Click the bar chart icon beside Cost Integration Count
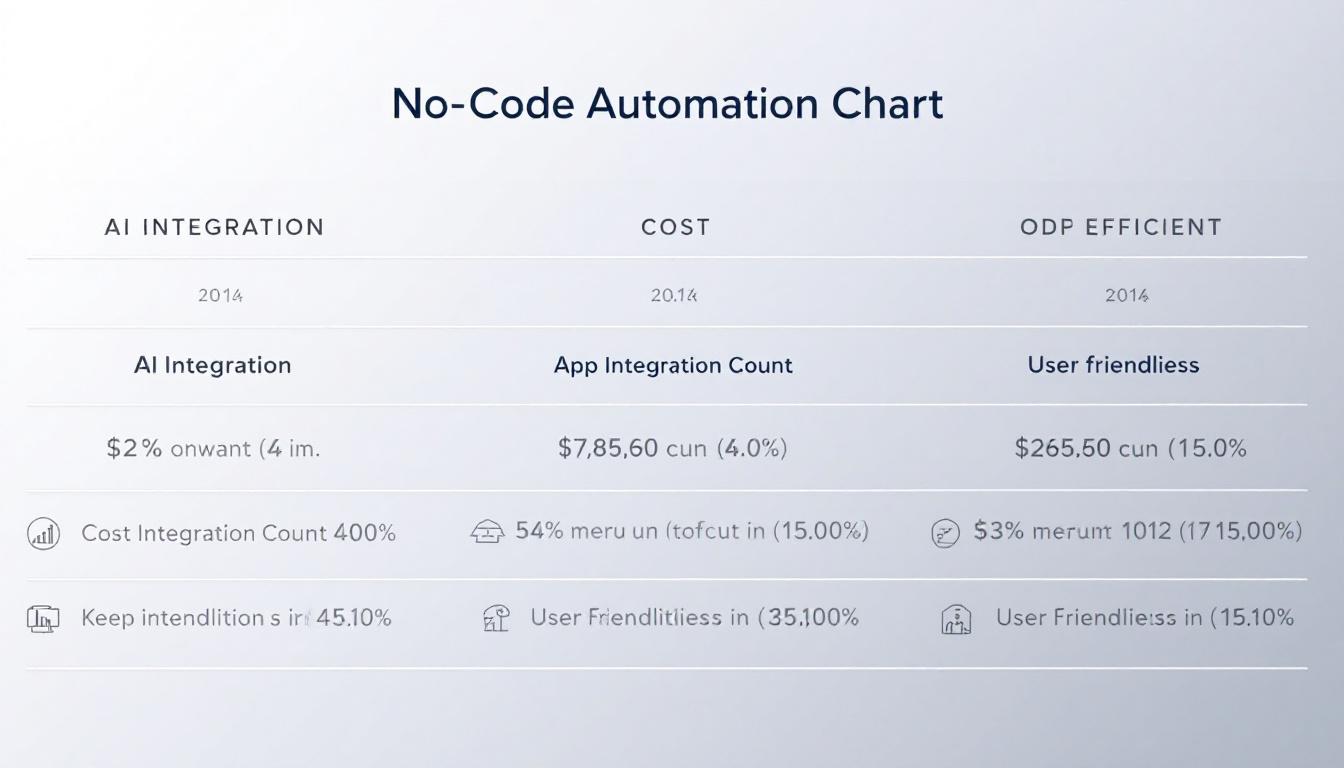Viewport: 1344px width, 768px height. pyautogui.click(x=43, y=534)
